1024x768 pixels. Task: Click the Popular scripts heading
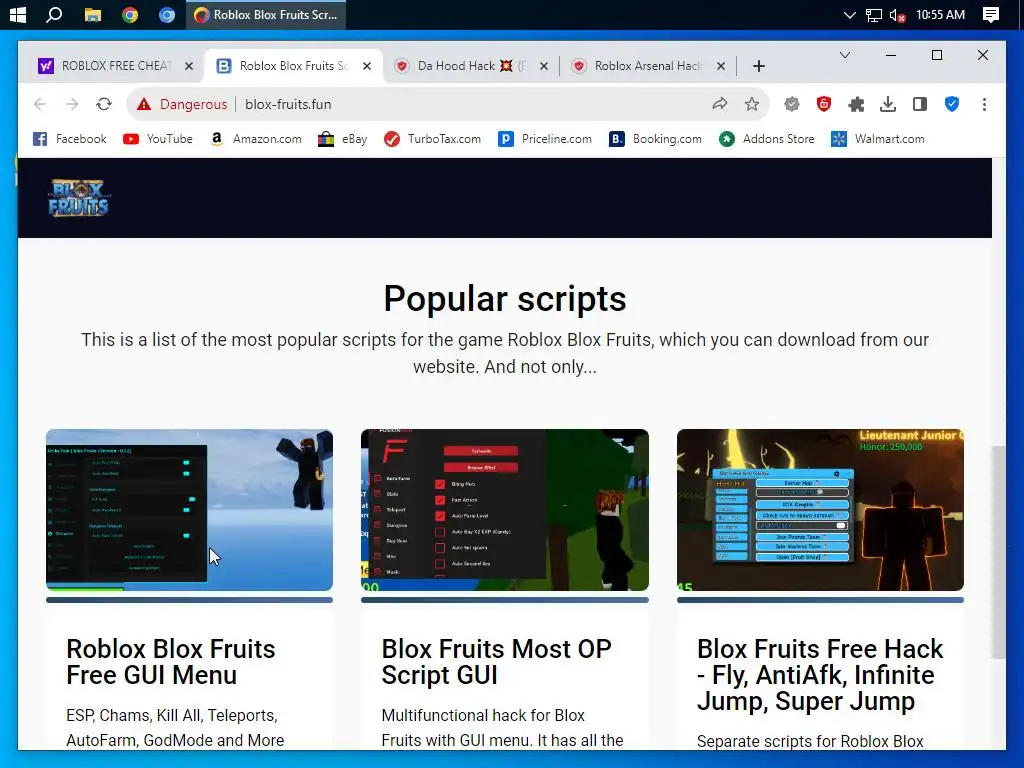point(505,299)
